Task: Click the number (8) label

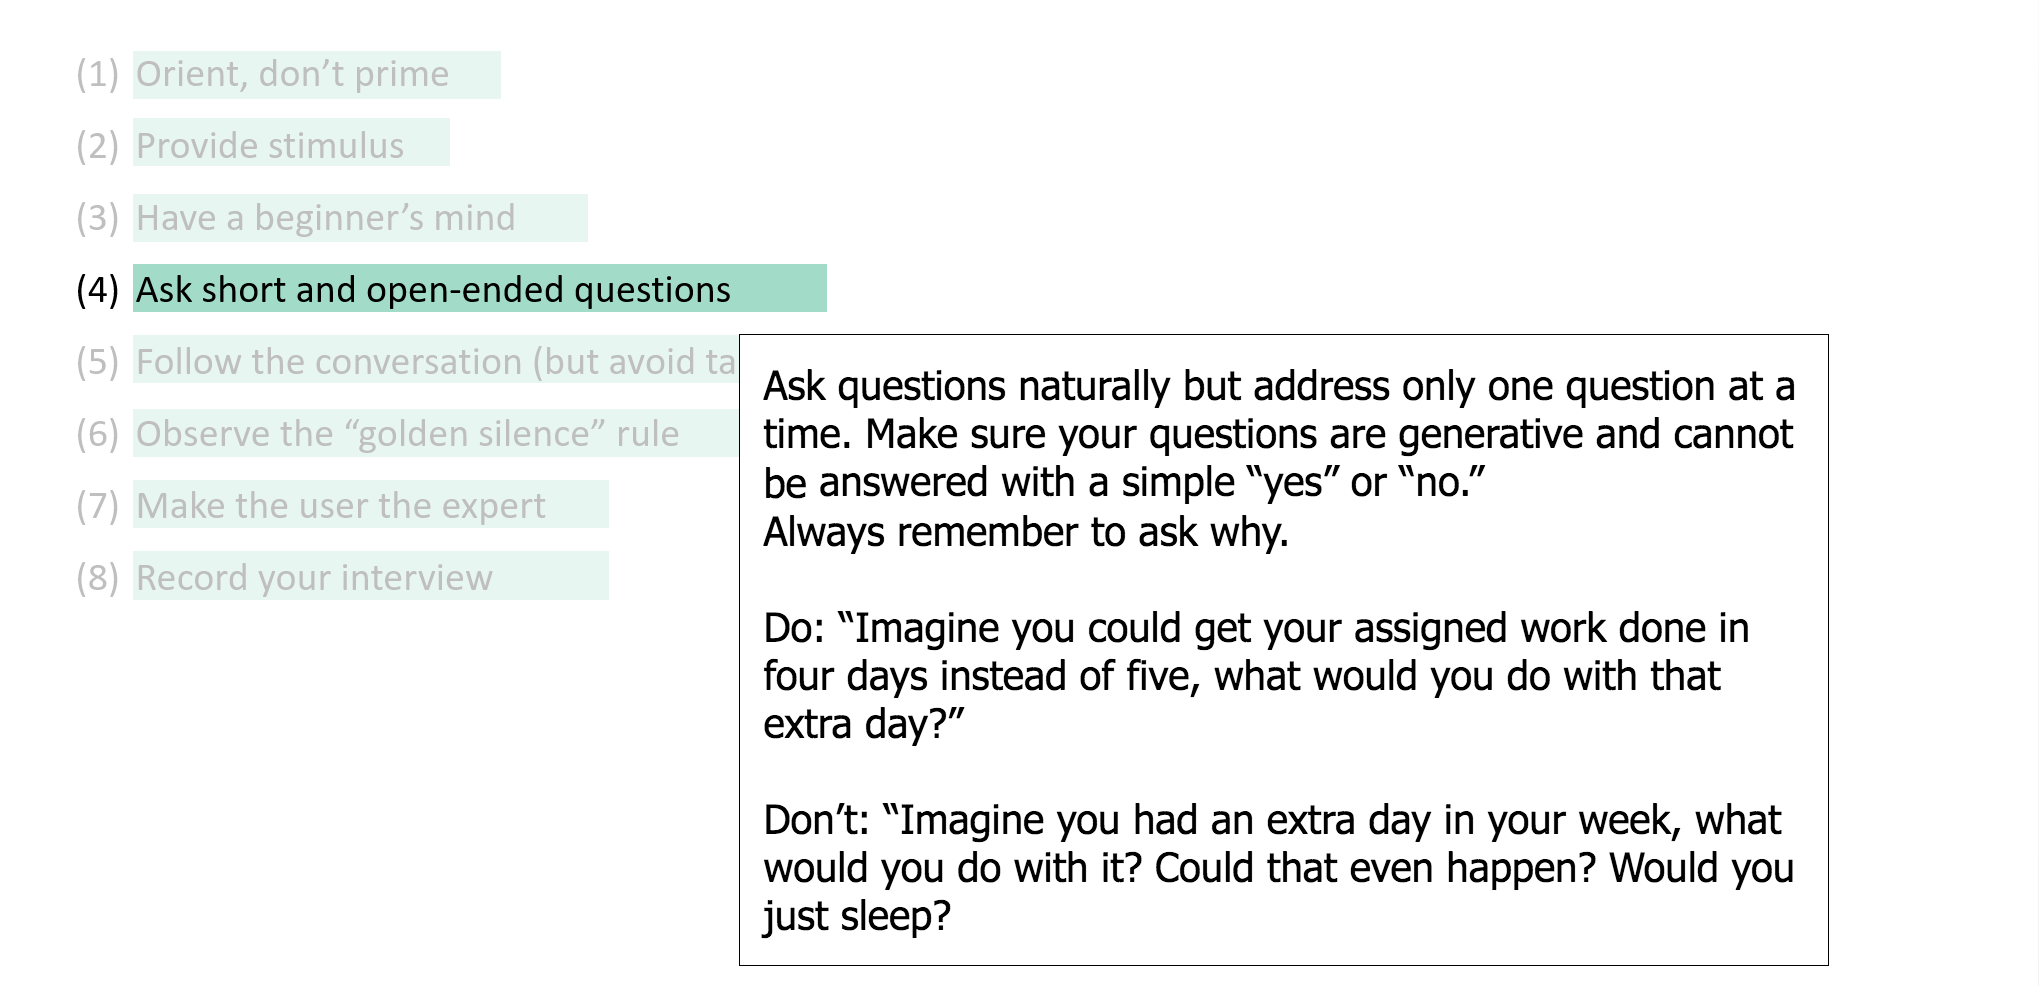Action: (x=97, y=578)
